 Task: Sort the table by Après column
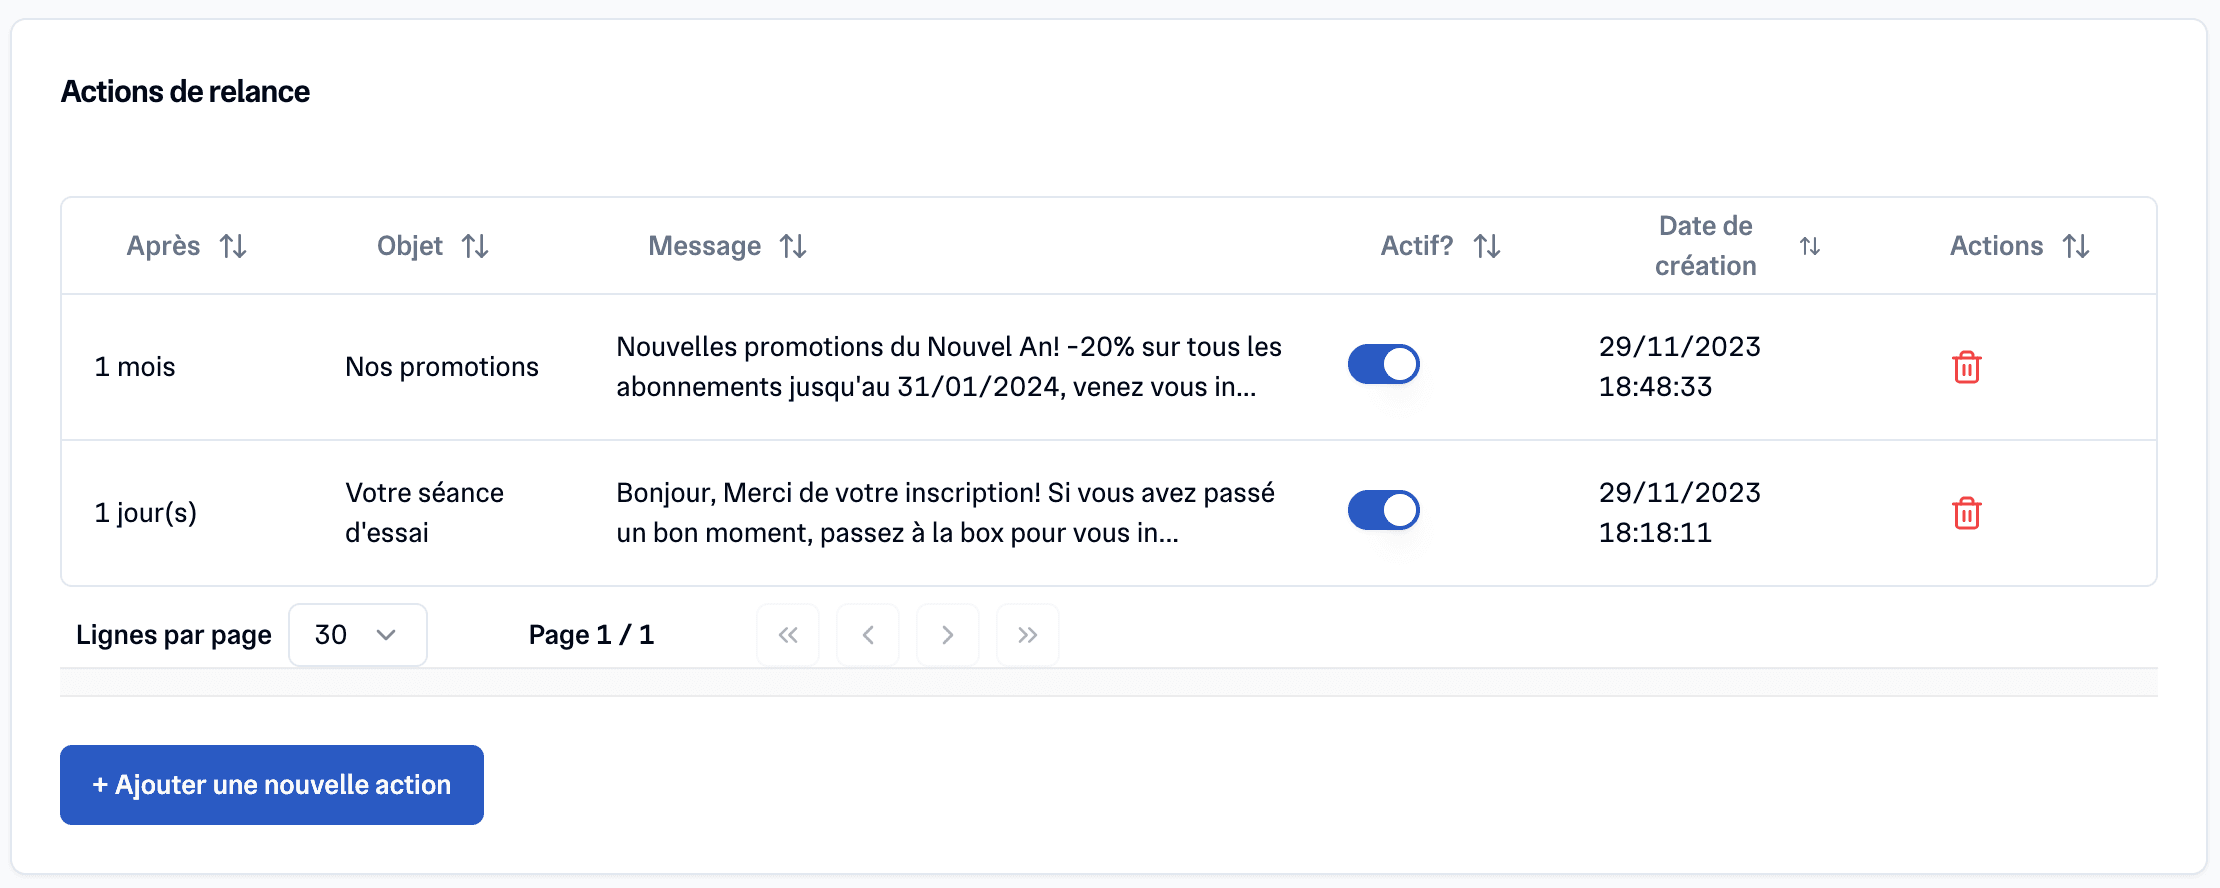click(x=234, y=245)
